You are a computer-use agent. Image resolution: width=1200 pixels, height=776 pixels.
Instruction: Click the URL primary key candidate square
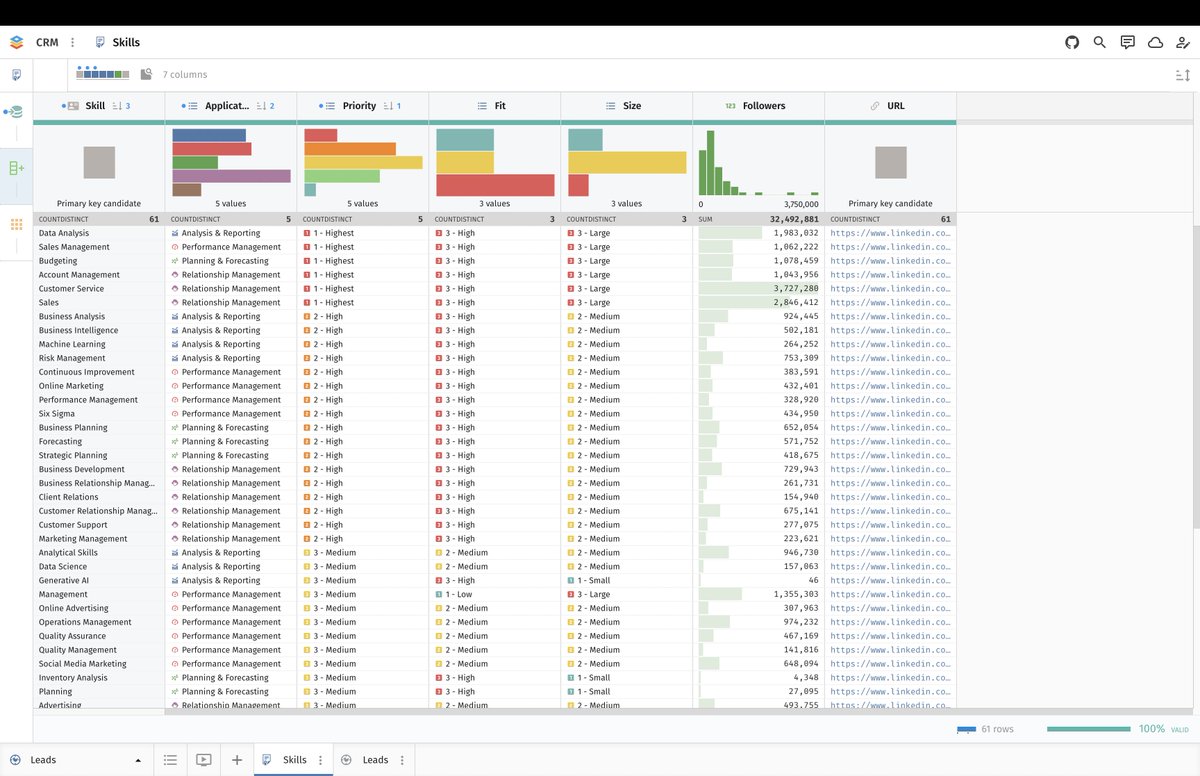pos(890,162)
